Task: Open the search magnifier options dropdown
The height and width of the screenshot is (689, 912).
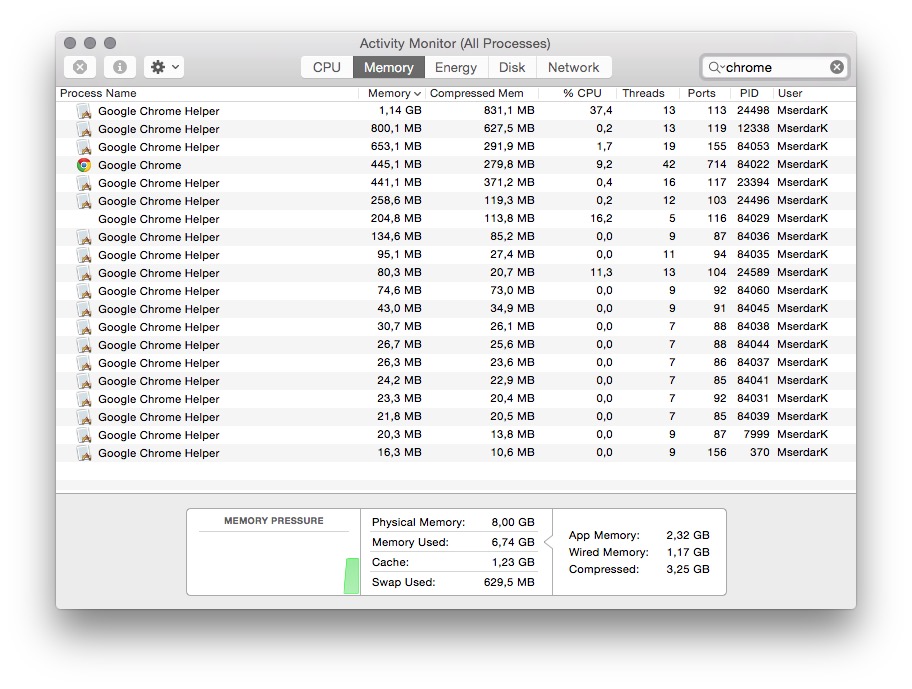Action: pyautogui.click(x=715, y=67)
